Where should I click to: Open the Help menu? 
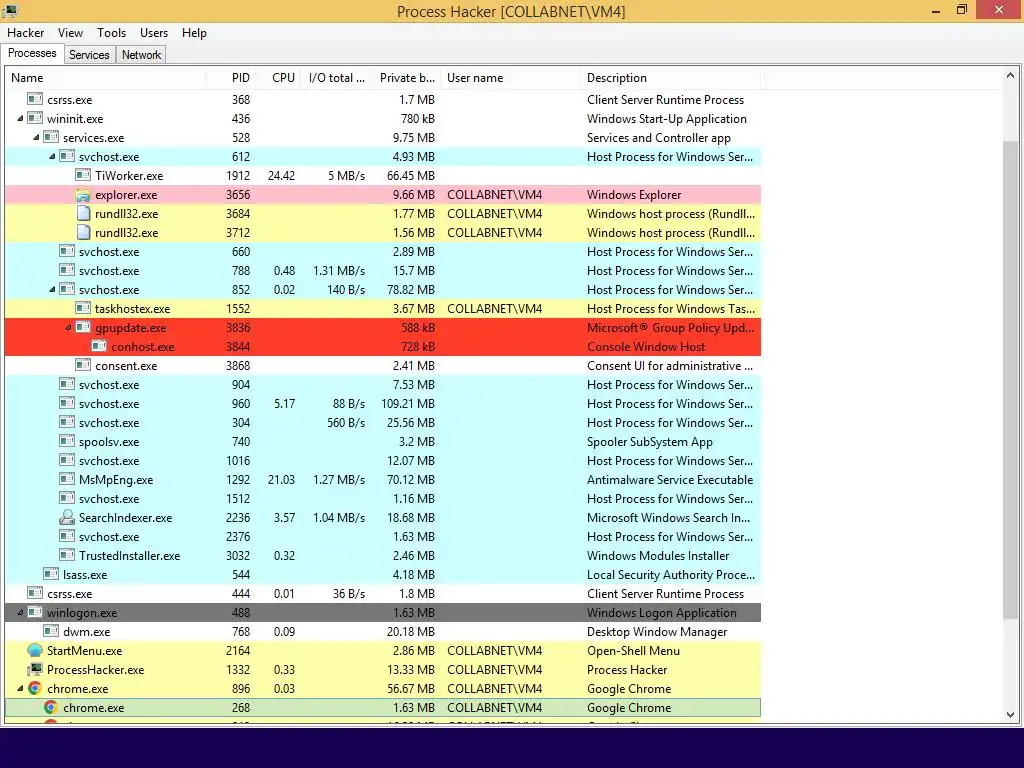click(194, 33)
